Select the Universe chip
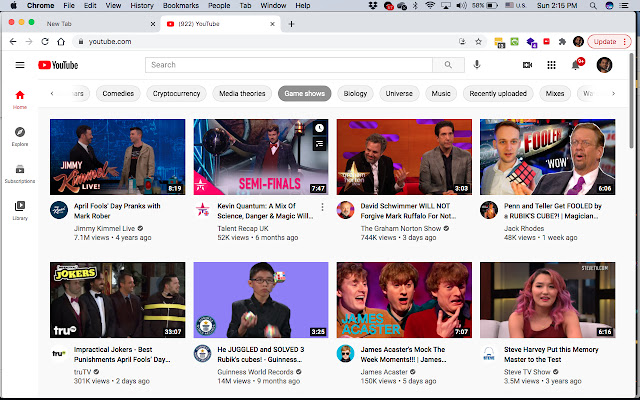 [399, 93]
